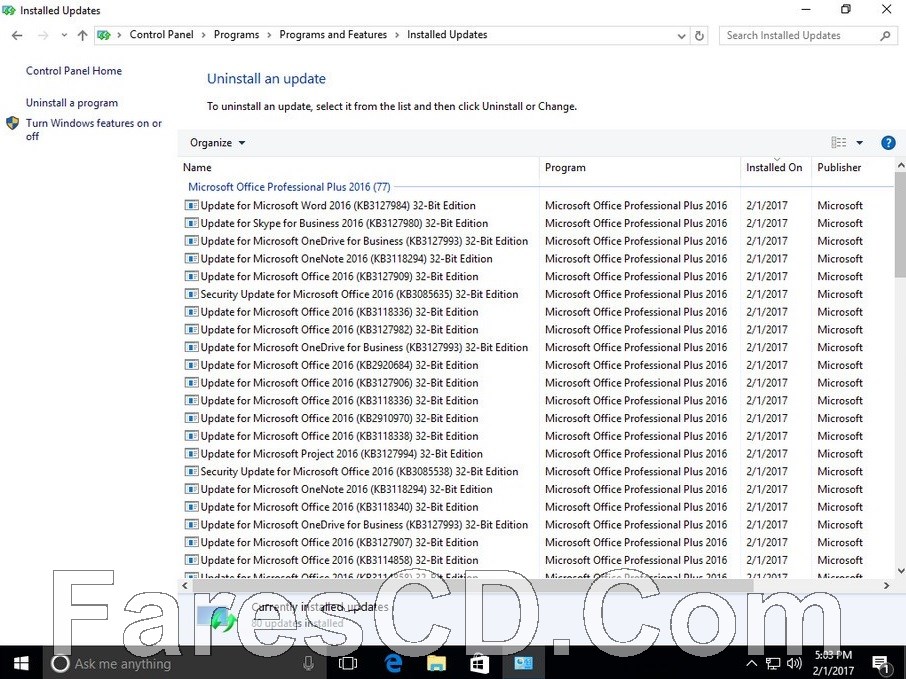Select Update for Microsoft Word 2016 (KB3127984)
906x679 pixels.
(x=338, y=206)
